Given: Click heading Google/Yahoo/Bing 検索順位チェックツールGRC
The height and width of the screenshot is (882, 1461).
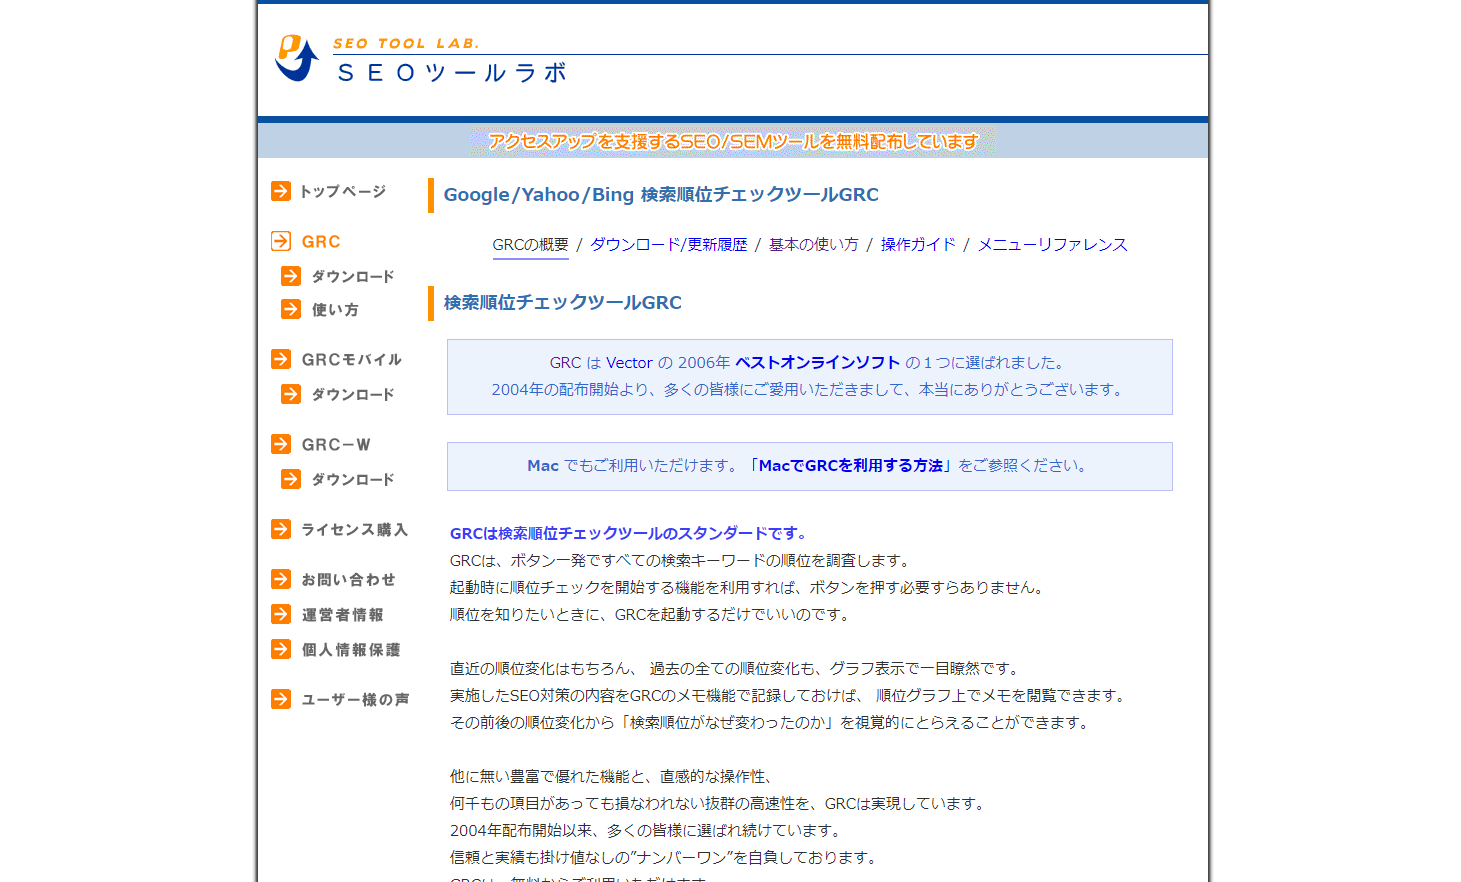Looking at the screenshot, I should 661,195.
